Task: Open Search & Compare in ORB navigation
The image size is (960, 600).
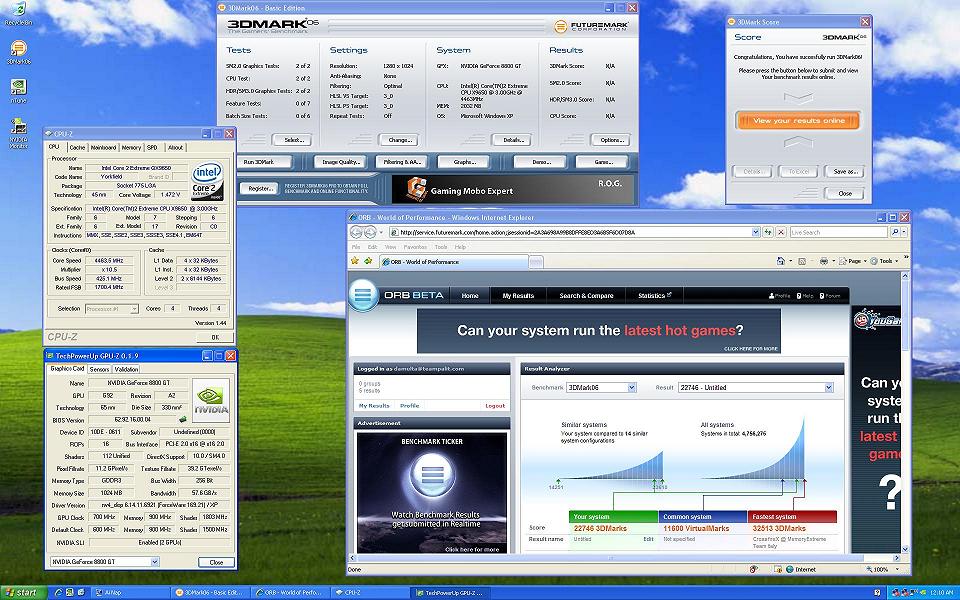Action: [x=586, y=296]
